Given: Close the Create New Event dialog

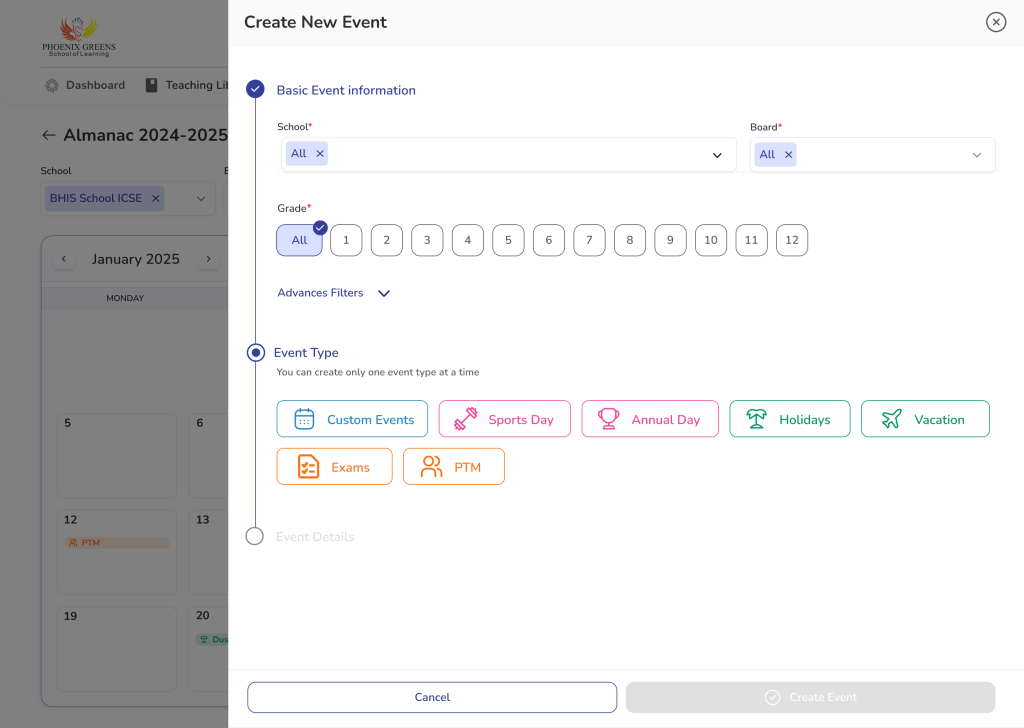Looking at the screenshot, I should coord(996,22).
